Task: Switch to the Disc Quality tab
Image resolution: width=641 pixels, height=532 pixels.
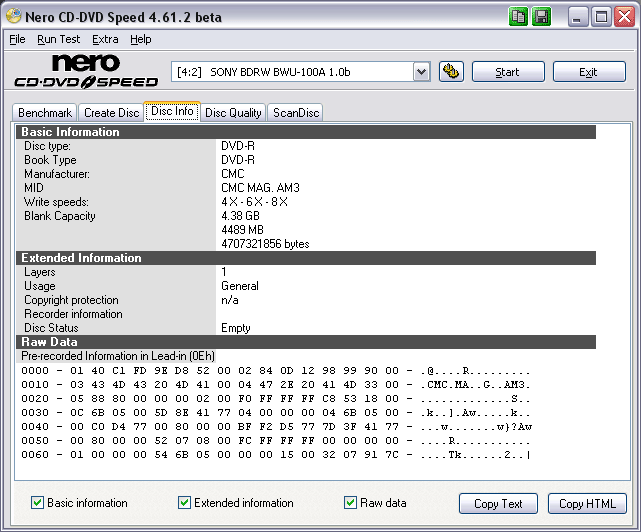Action: tap(233, 112)
